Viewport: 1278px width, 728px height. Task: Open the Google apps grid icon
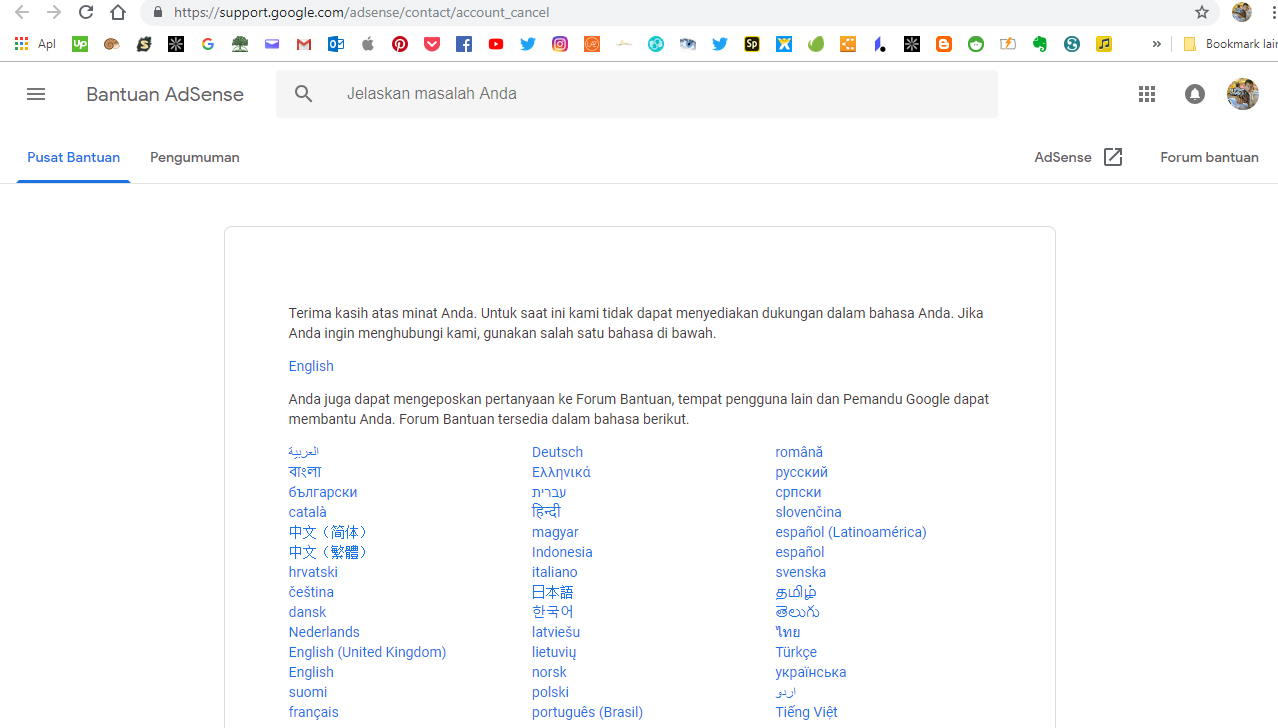click(x=1147, y=94)
